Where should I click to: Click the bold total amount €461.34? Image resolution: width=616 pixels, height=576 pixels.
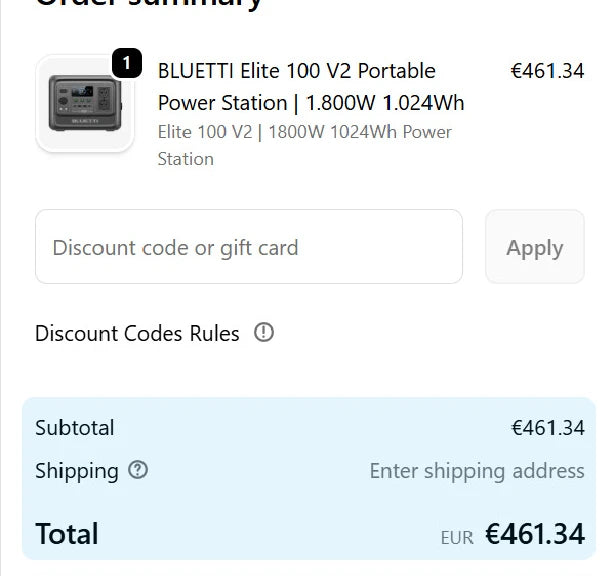coord(534,534)
